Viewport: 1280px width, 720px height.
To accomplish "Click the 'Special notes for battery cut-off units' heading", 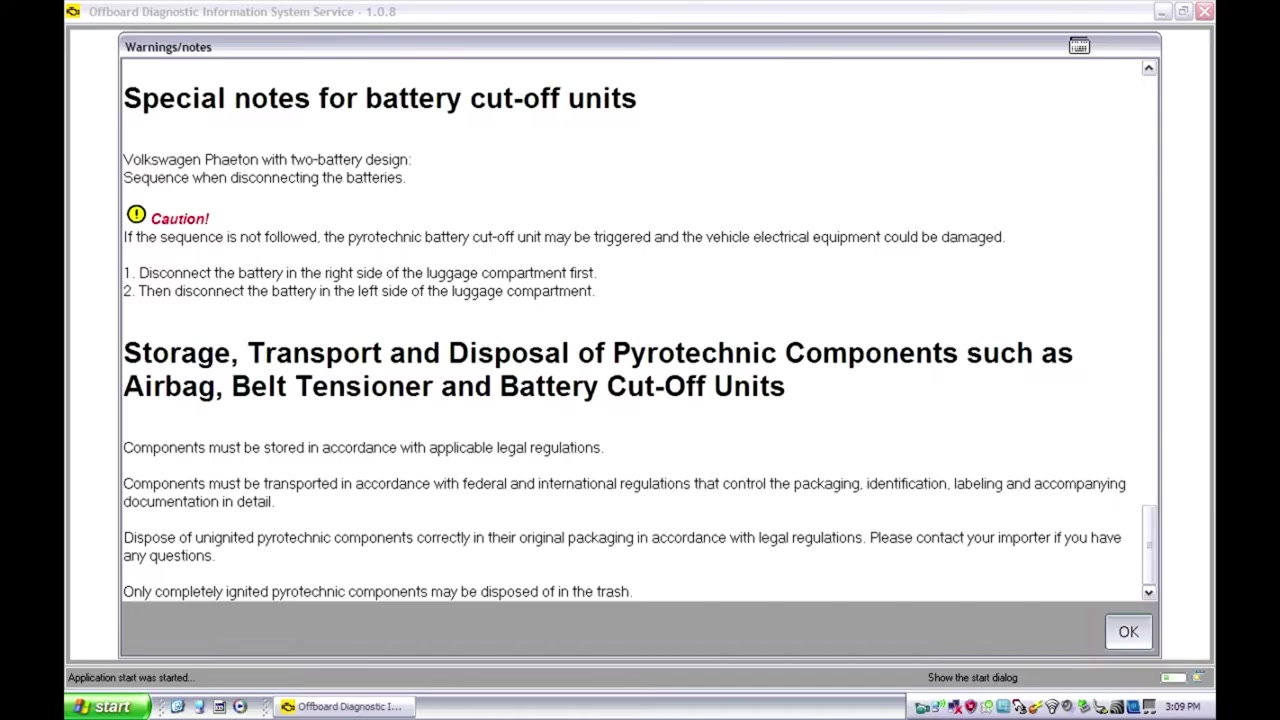I will 380,98.
